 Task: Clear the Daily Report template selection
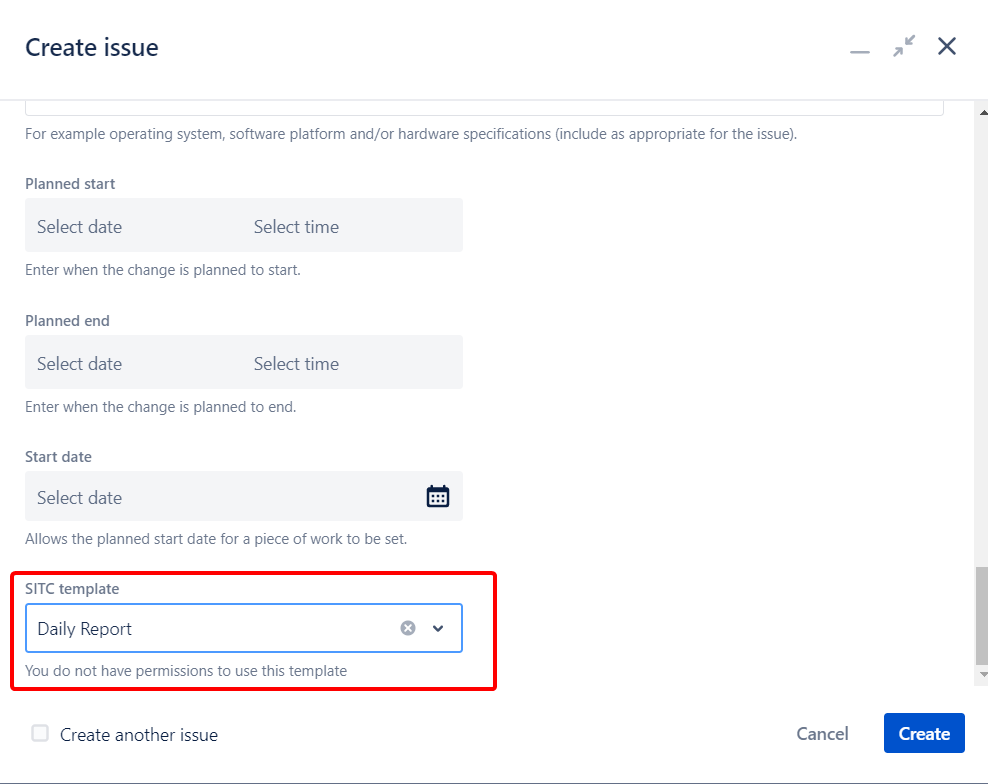pos(408,628)
